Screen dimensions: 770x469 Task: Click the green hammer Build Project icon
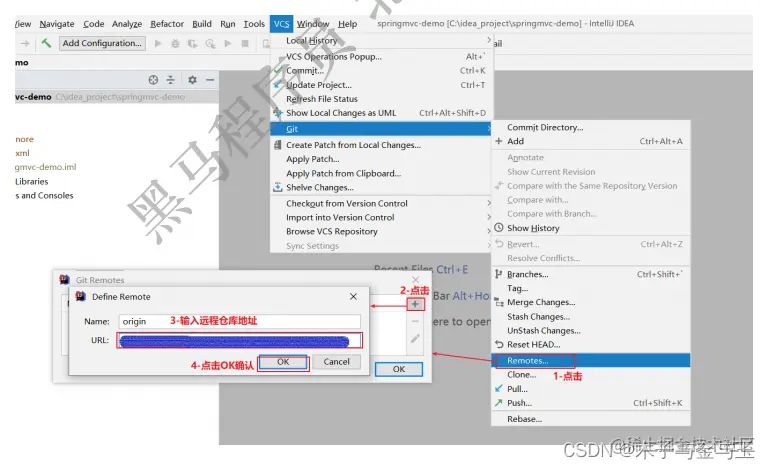click(x=46, y=43)
